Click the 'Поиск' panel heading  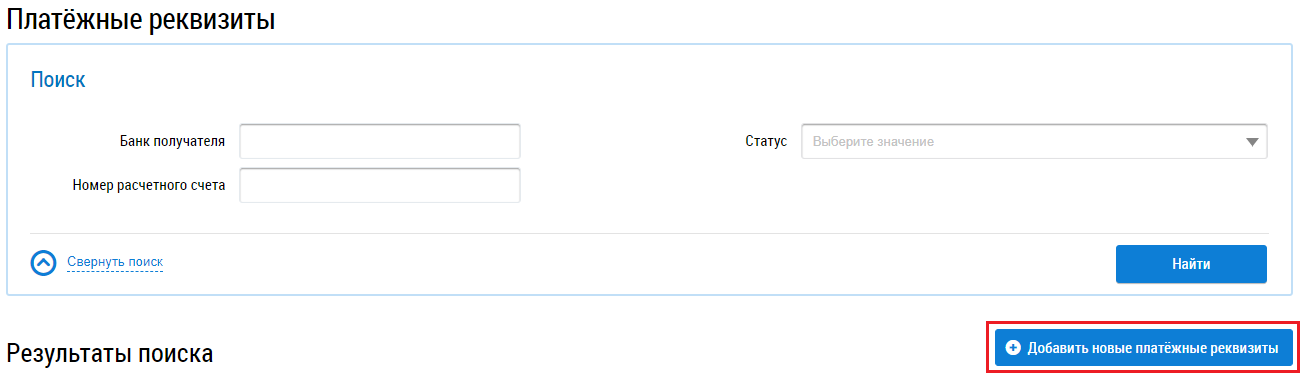(58, 81)
